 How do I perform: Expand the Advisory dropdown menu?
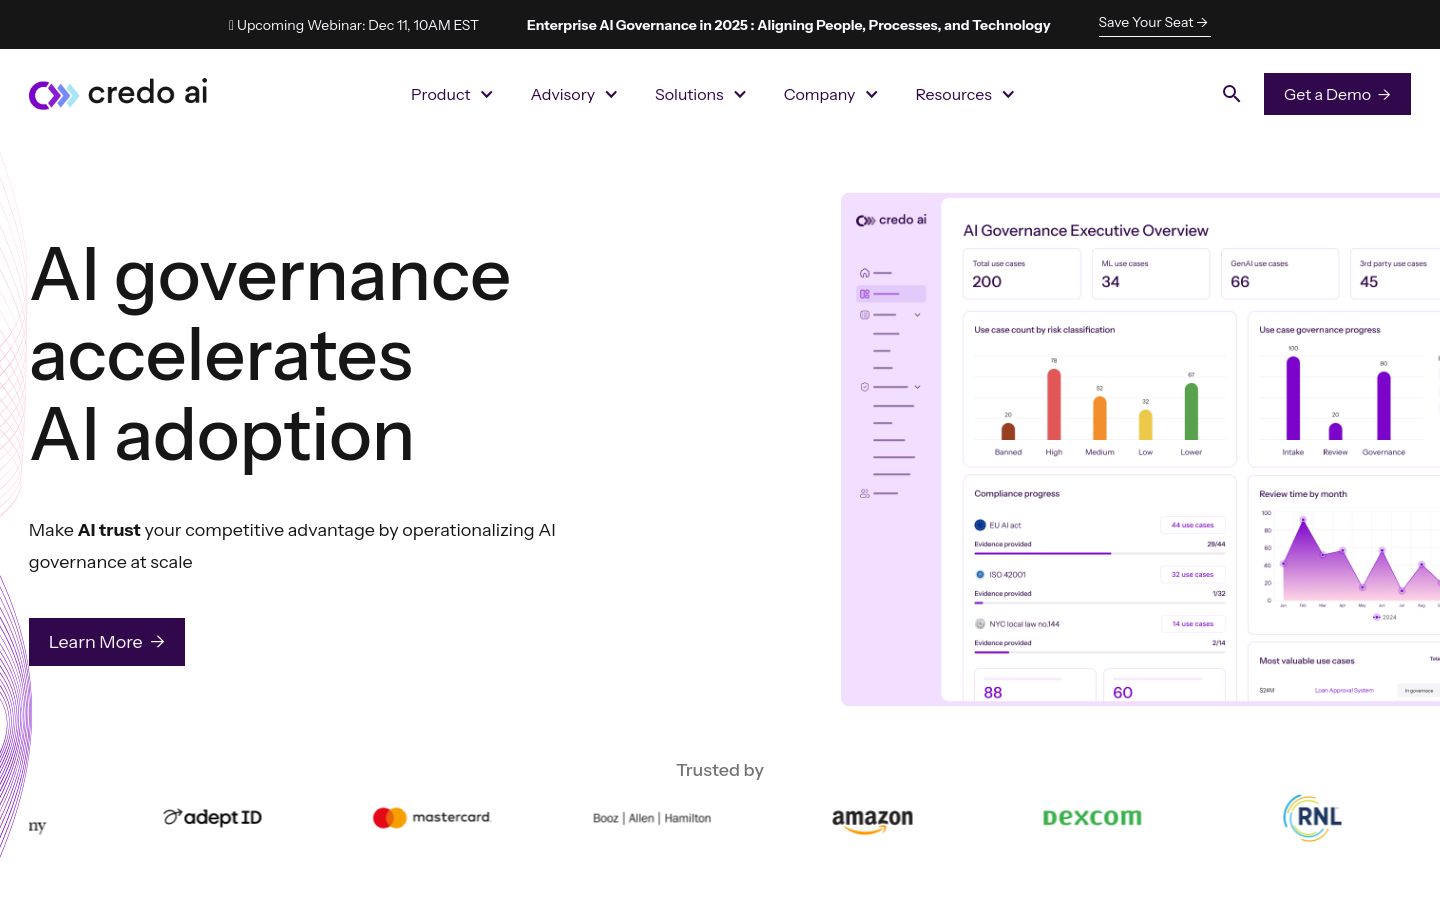pos(574,94)
